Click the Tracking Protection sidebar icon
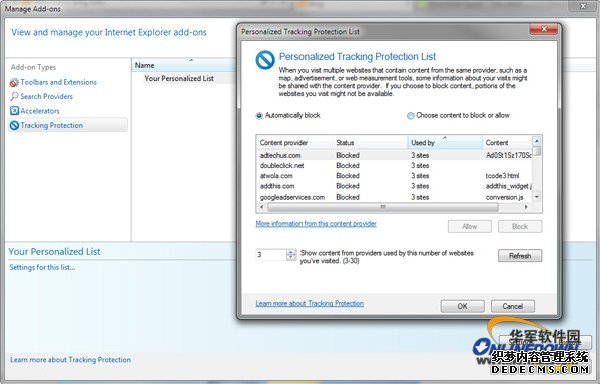Viewport: 600px width, 384px height. [x=14, y=125]
